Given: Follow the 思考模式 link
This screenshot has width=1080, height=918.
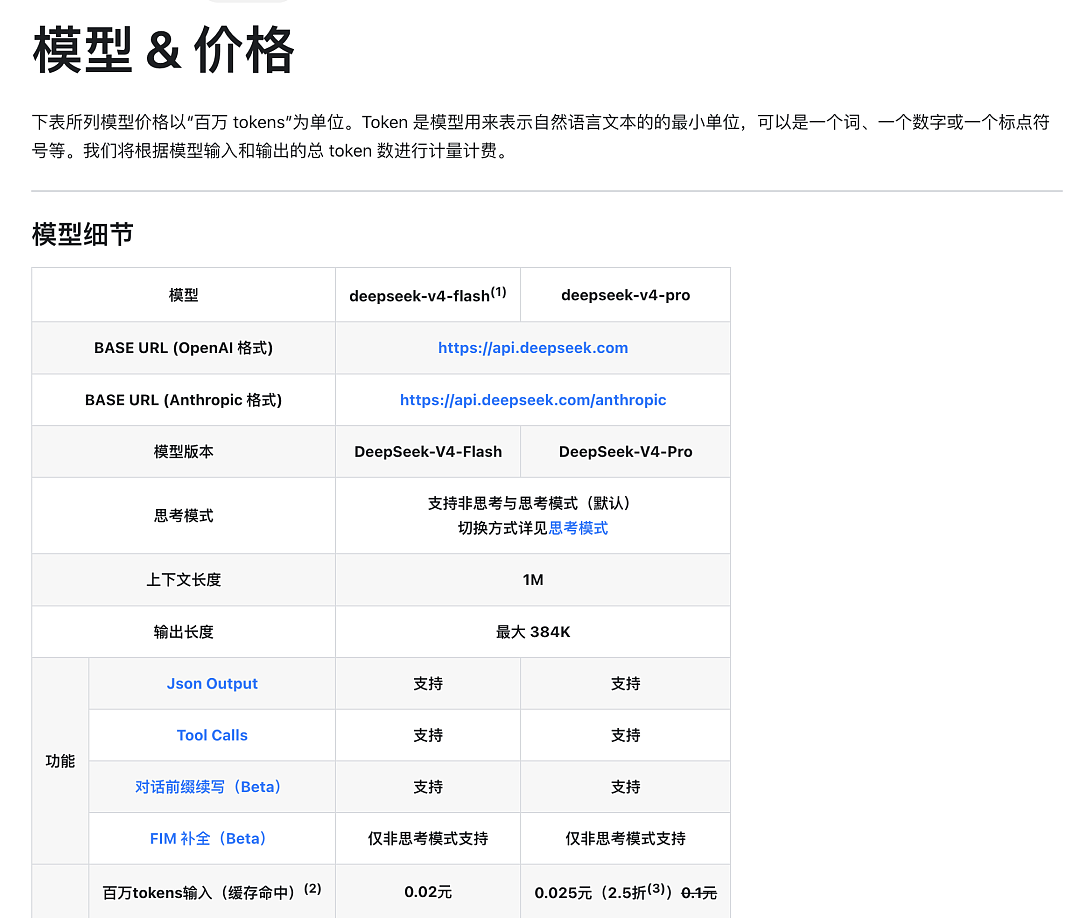Looking at the screenshot, I should tap(578, 528).
